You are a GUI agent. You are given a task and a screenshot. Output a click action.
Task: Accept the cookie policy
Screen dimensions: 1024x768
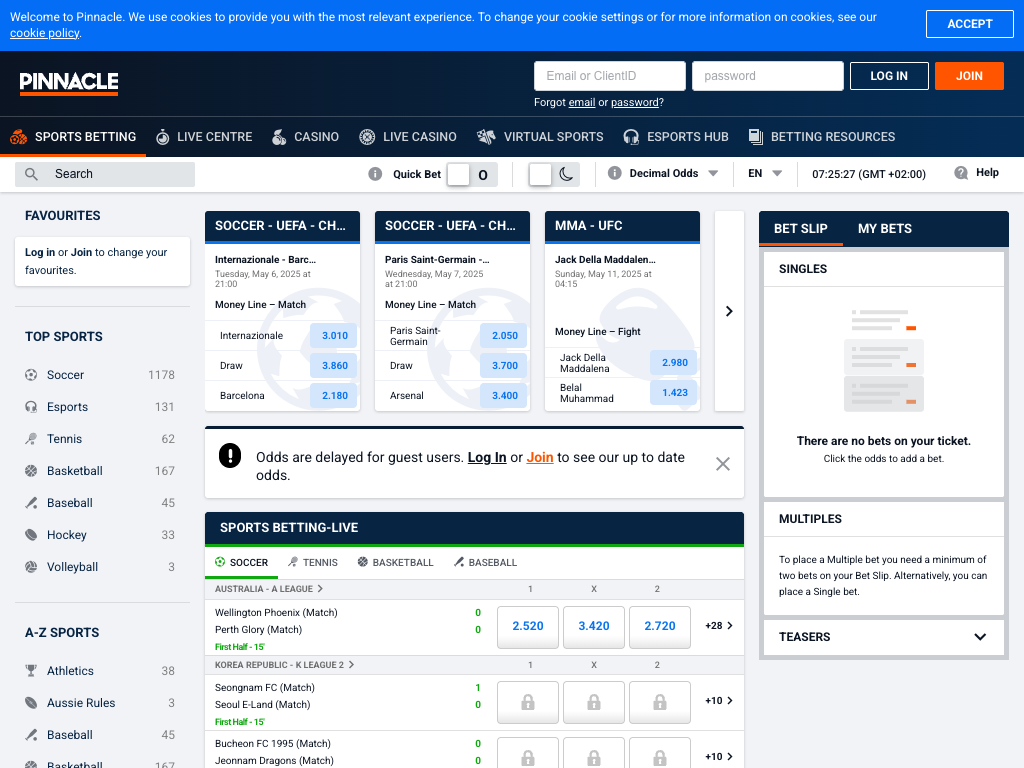click(x=969, y=24)
